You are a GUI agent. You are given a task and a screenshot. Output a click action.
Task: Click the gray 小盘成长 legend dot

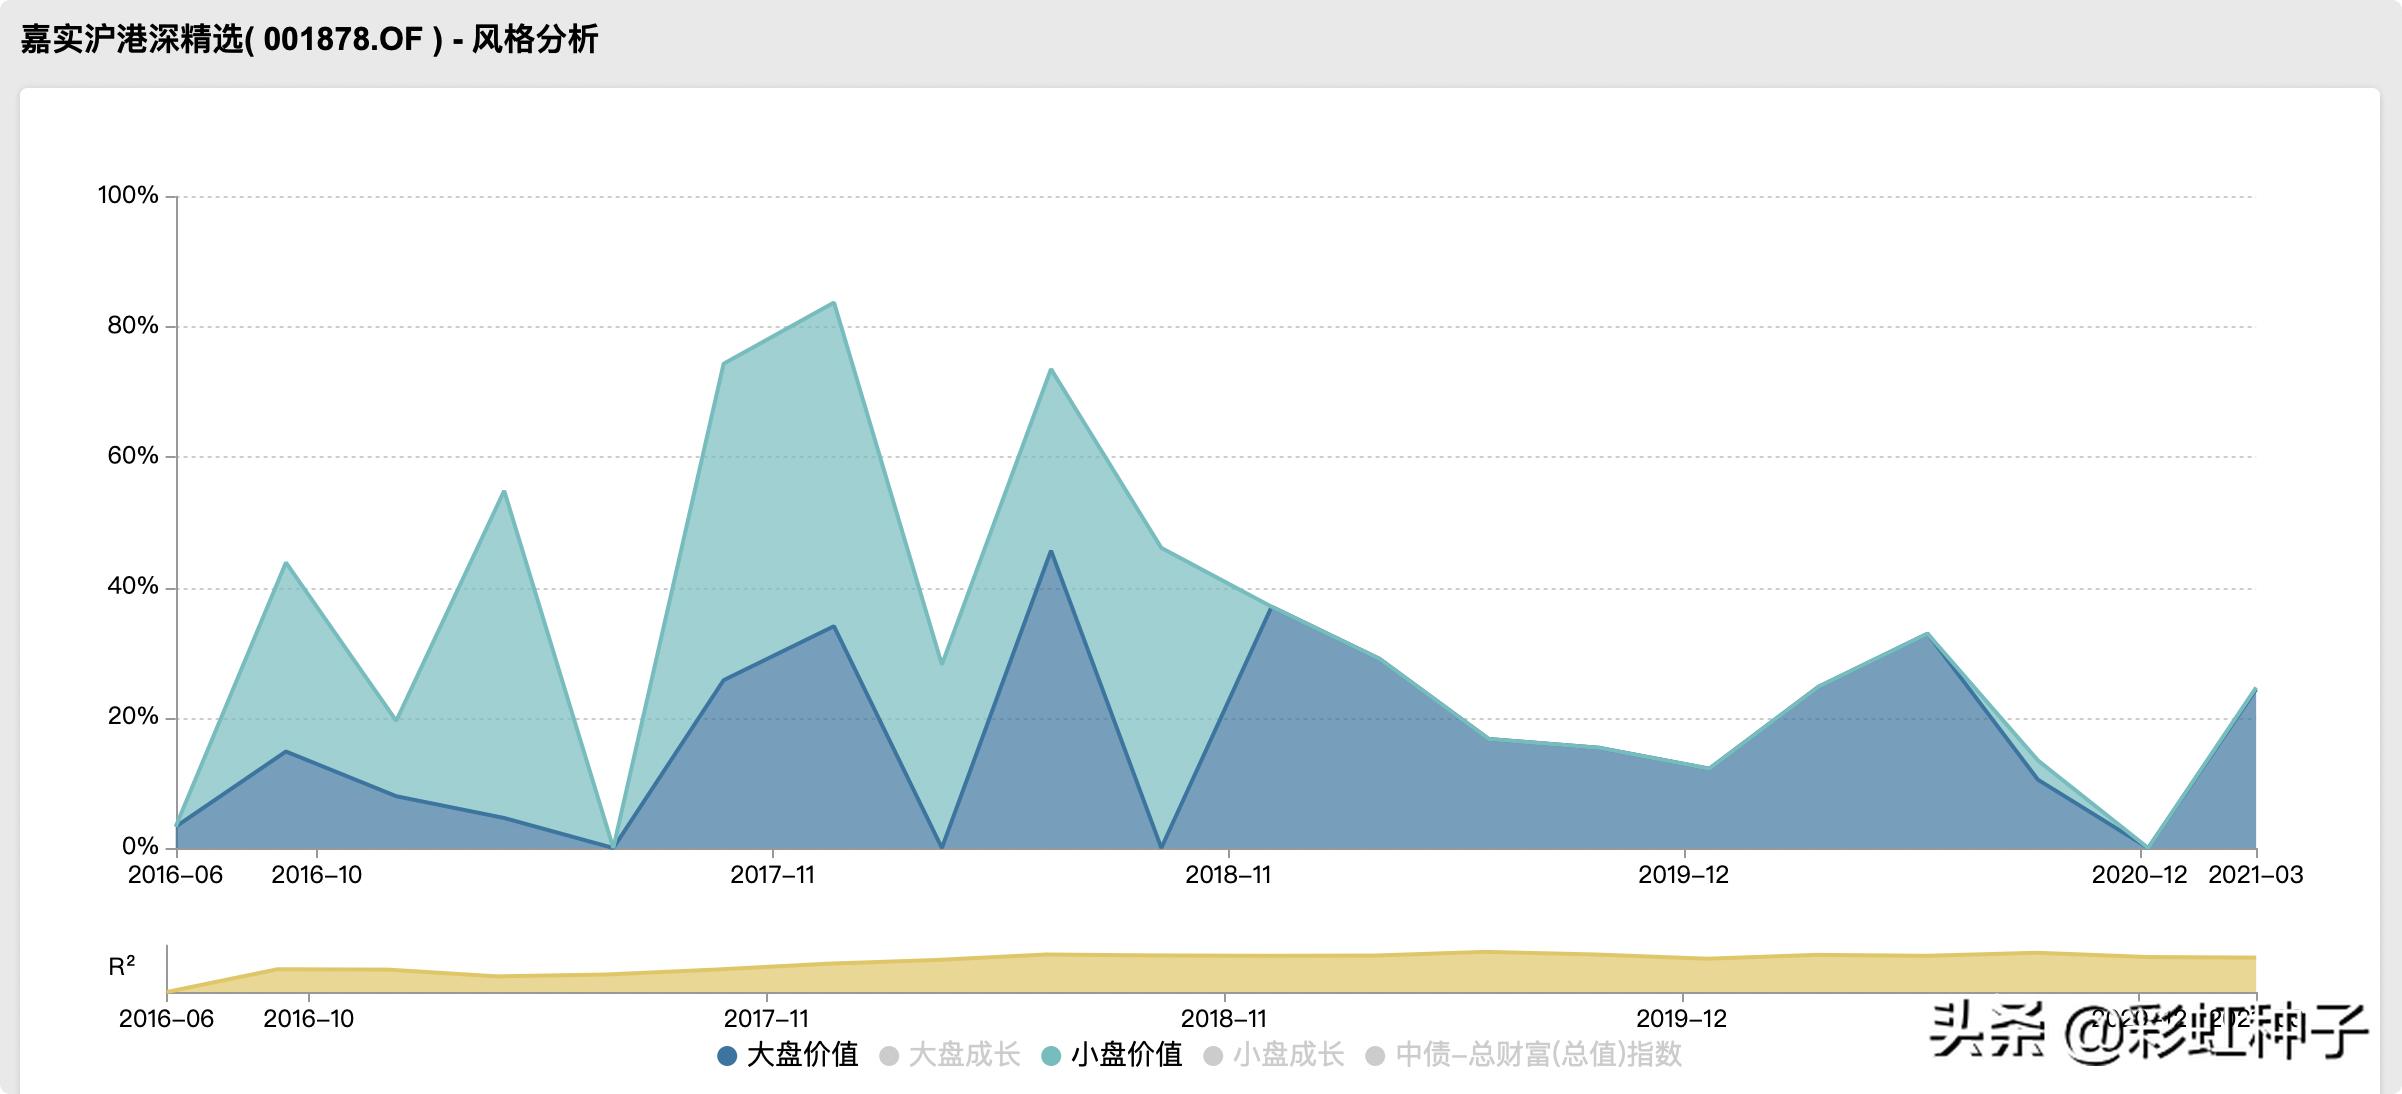(x=1213, y=1056)
